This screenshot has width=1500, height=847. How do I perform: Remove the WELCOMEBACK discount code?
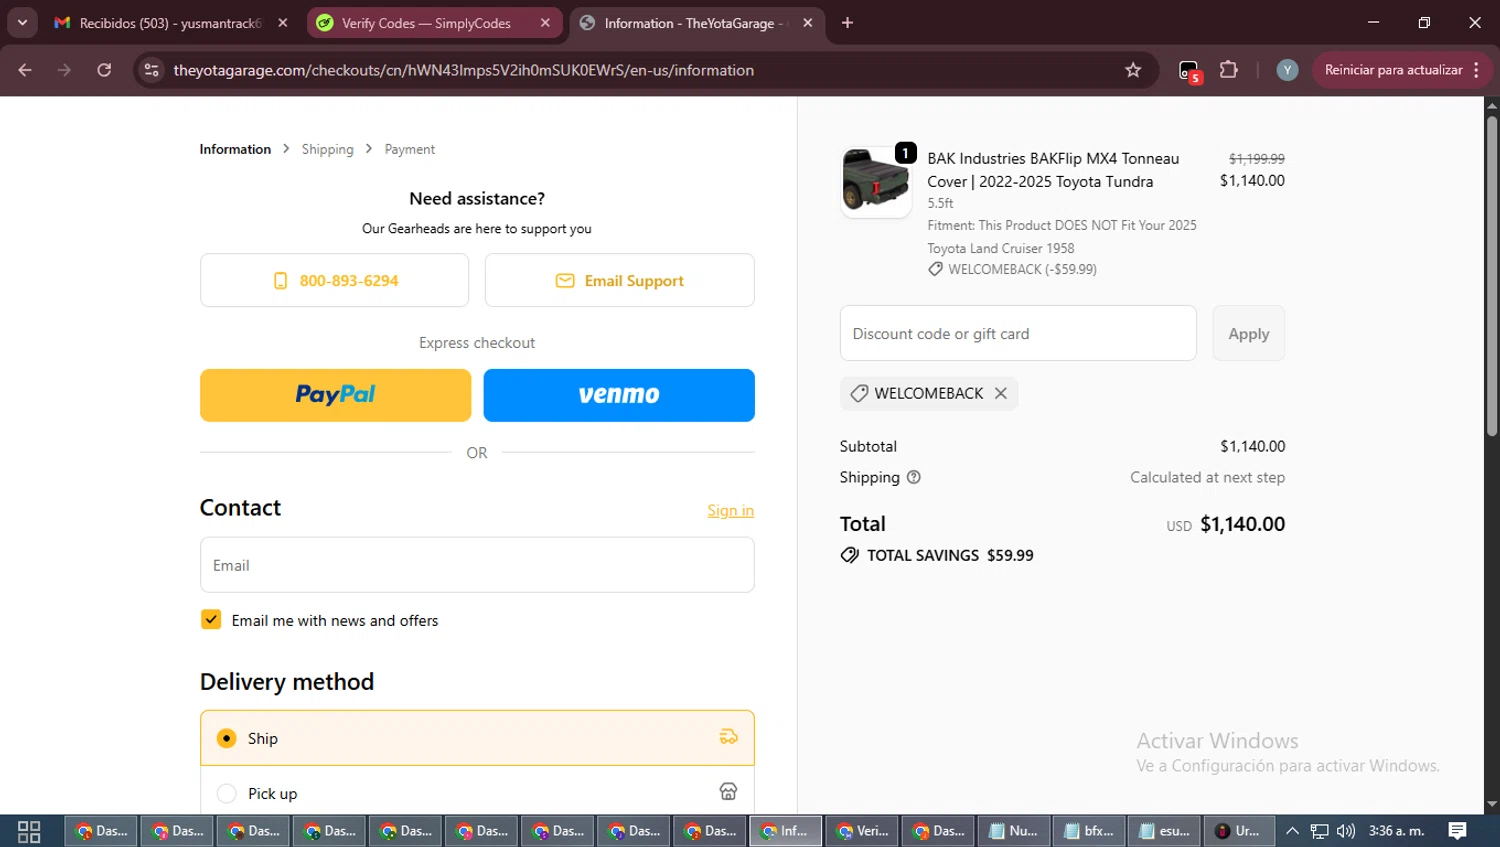pyautogui.click(x=1001, y=393)
